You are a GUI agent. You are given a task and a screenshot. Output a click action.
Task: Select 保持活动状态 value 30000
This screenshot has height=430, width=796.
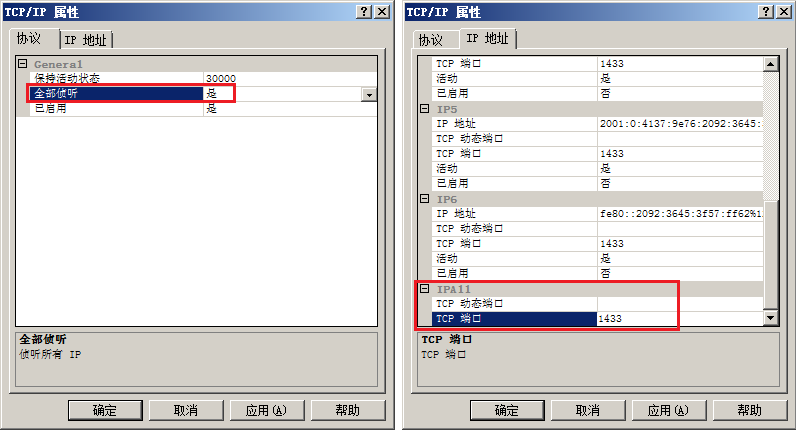(x=290, y=78)
